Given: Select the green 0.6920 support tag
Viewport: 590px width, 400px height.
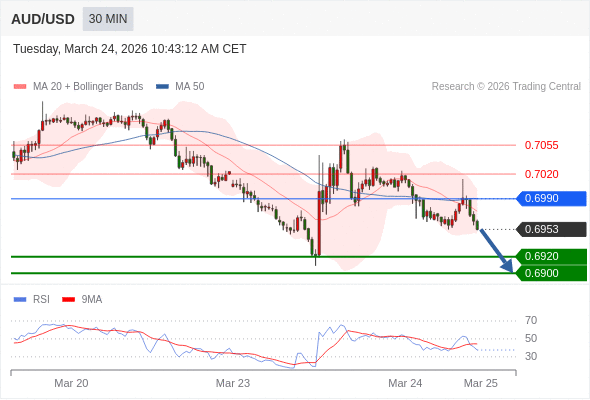Looking at the screenshot, I should (x=551, y=257).
